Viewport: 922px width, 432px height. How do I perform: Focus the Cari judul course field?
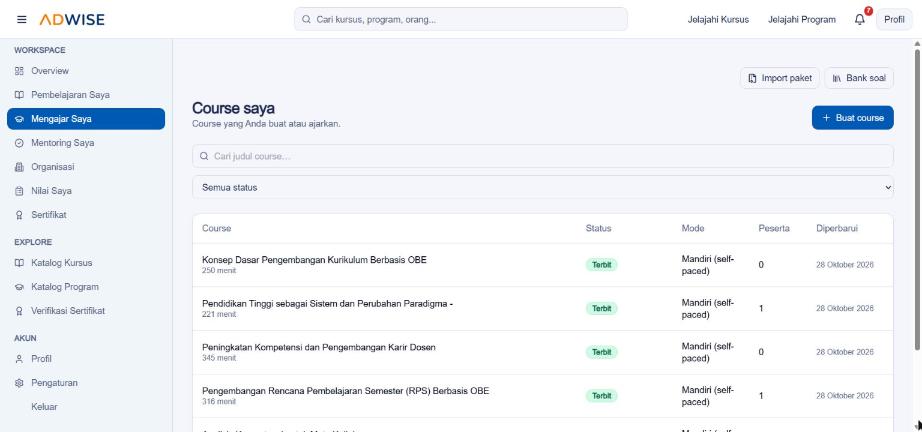point(543,156)
